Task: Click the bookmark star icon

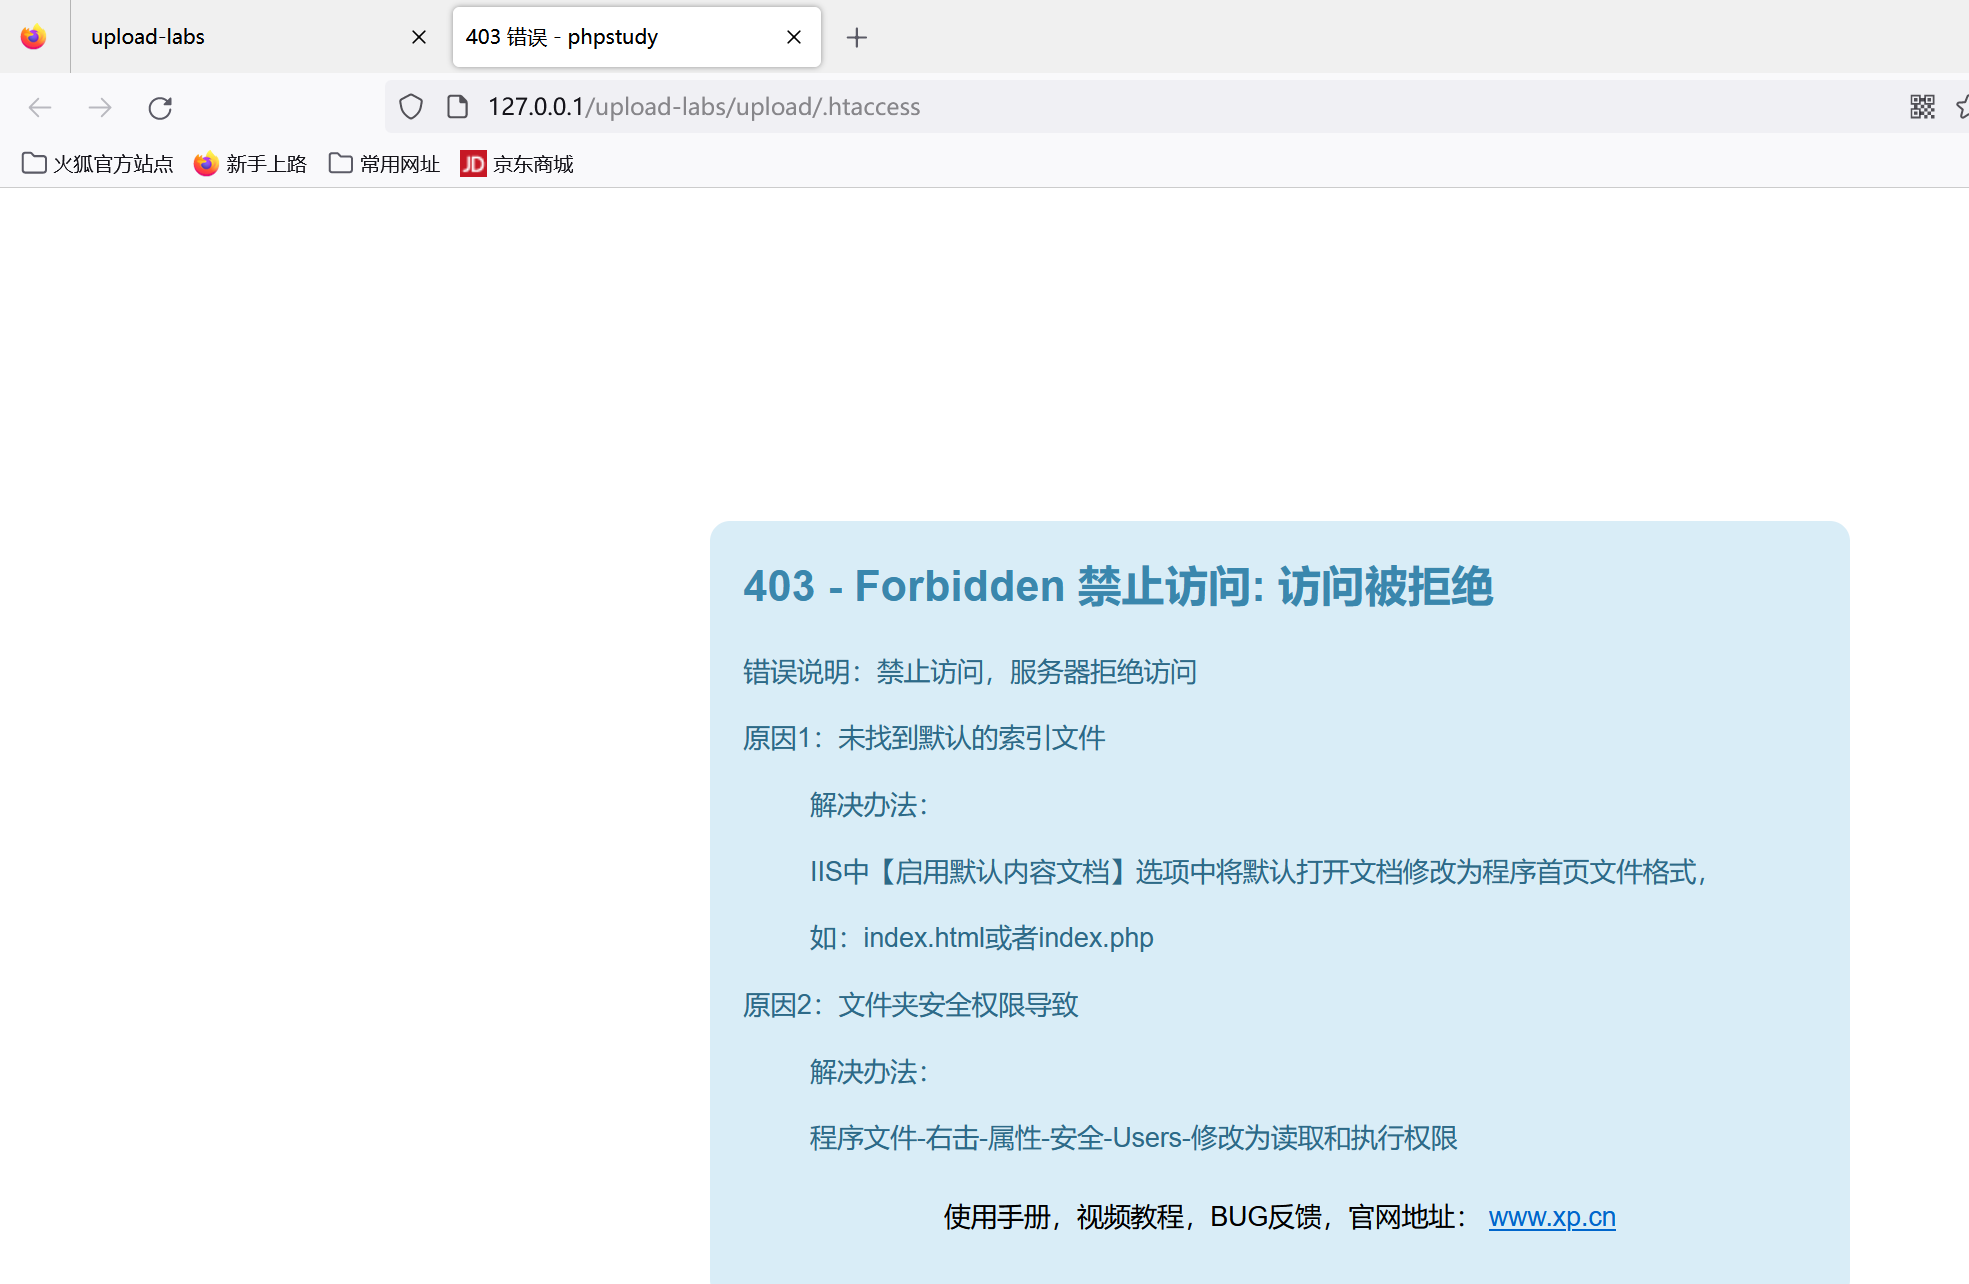Action: tap(1961, 107)
